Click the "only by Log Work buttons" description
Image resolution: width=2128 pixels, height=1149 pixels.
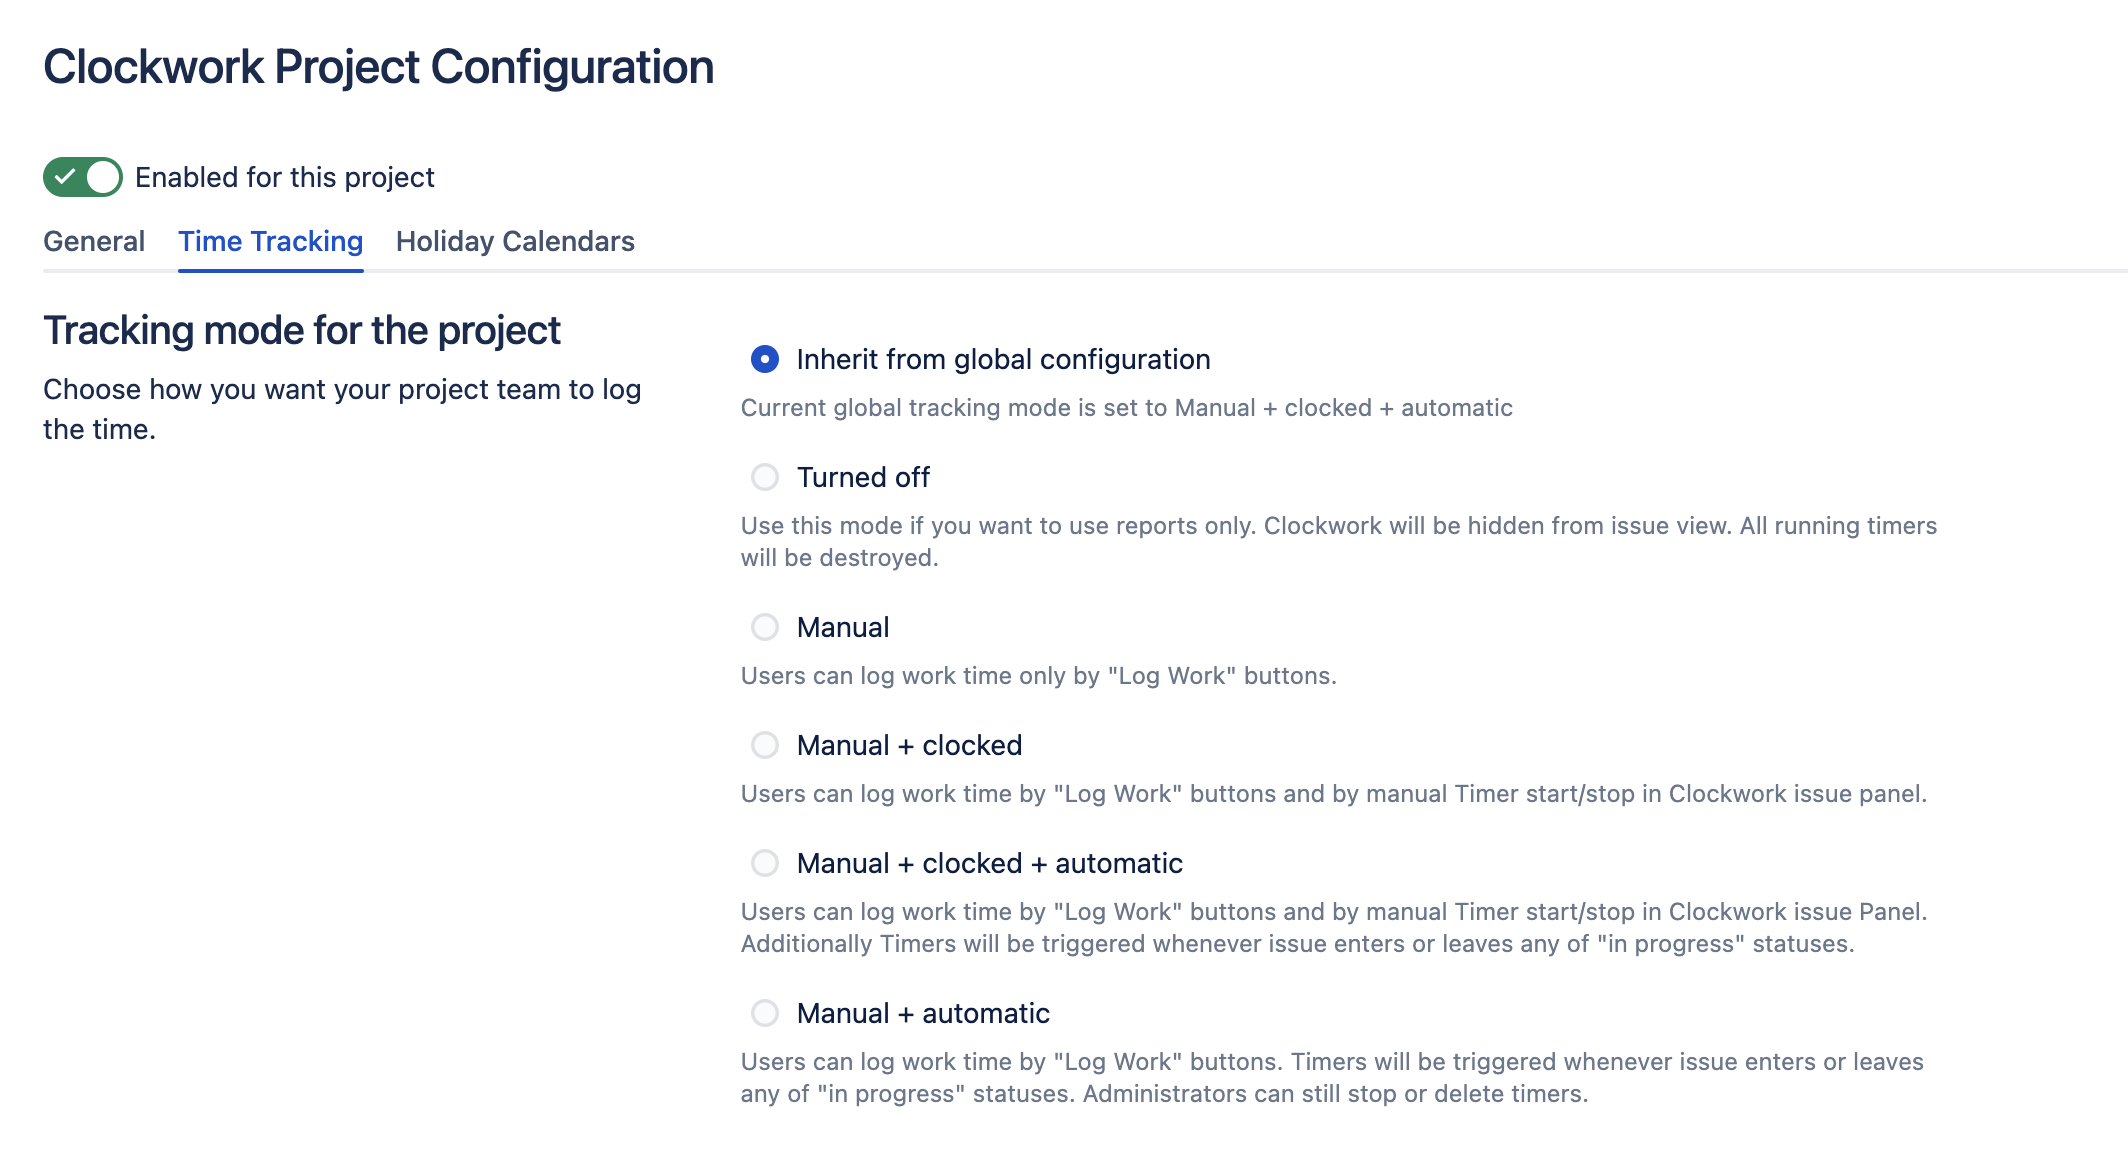(1038, 676)
